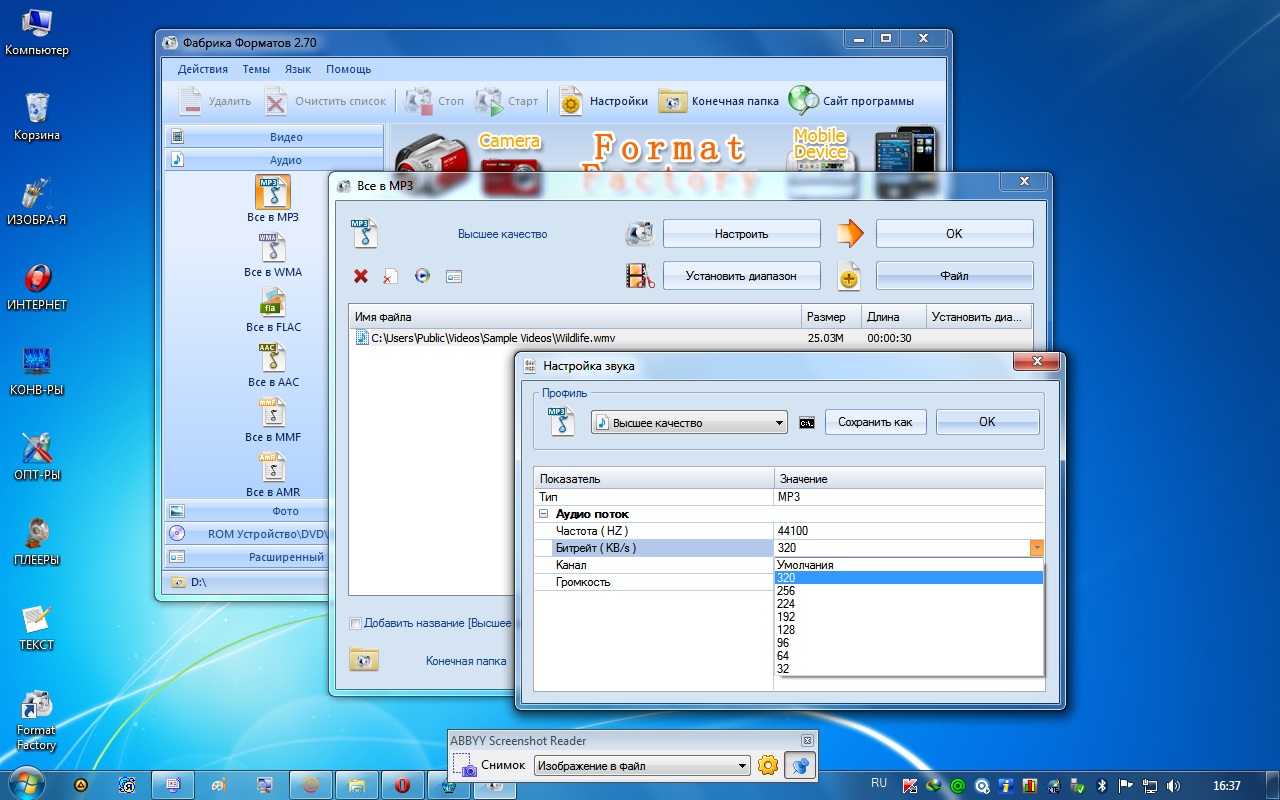Click the Opera icon in the taskbar
The image size is (1280, 800).
402,785
